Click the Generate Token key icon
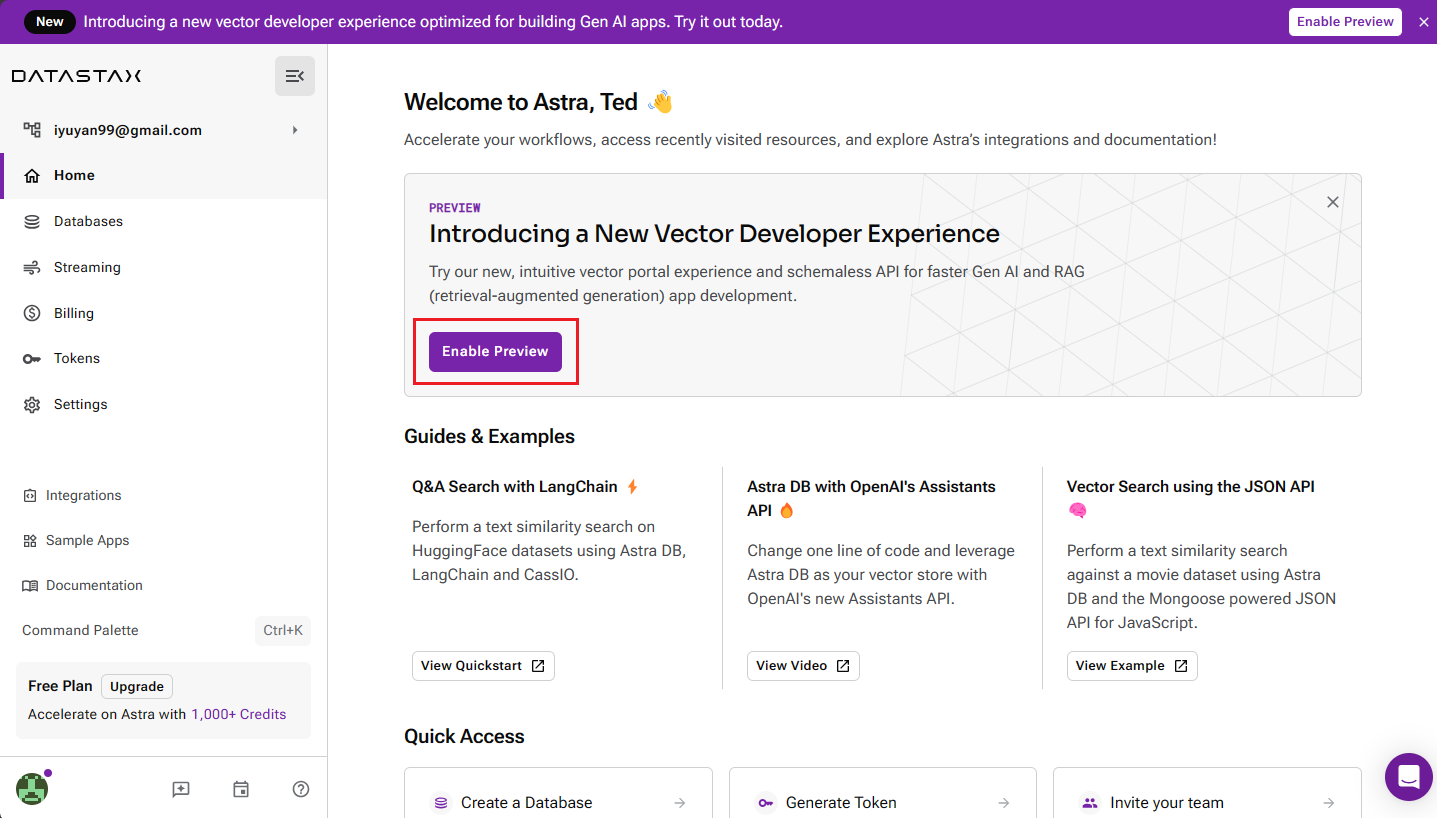1437x818 pixels. click(765, 803)
